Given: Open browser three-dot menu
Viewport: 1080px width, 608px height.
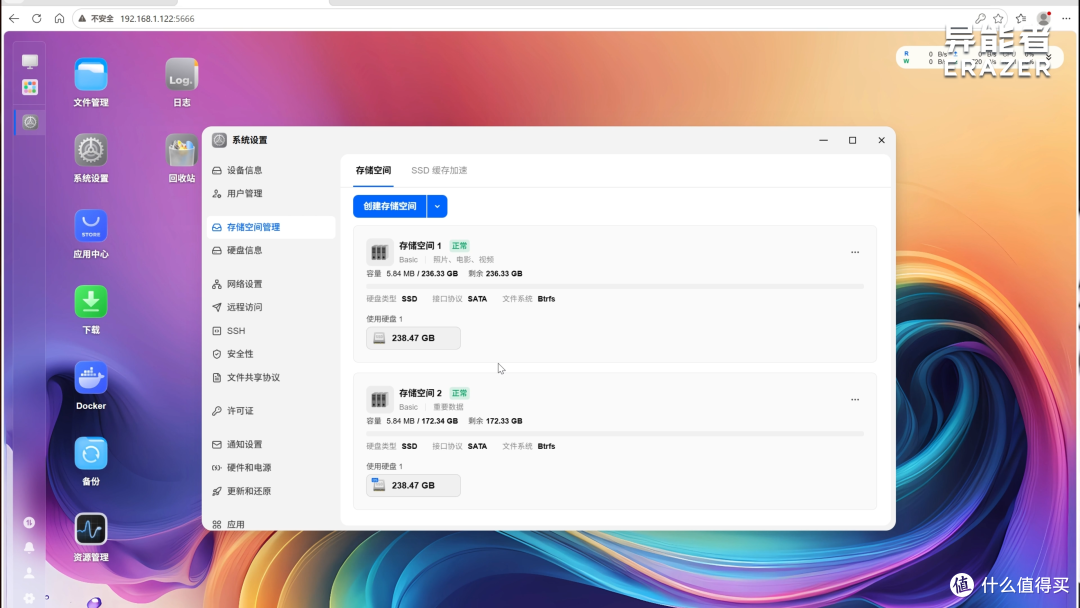Looking at the screenshot, I should (1066, 19).
